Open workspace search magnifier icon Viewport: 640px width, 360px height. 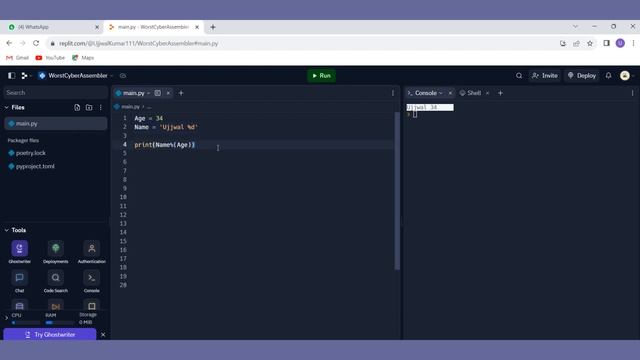[x=519, y=76]
